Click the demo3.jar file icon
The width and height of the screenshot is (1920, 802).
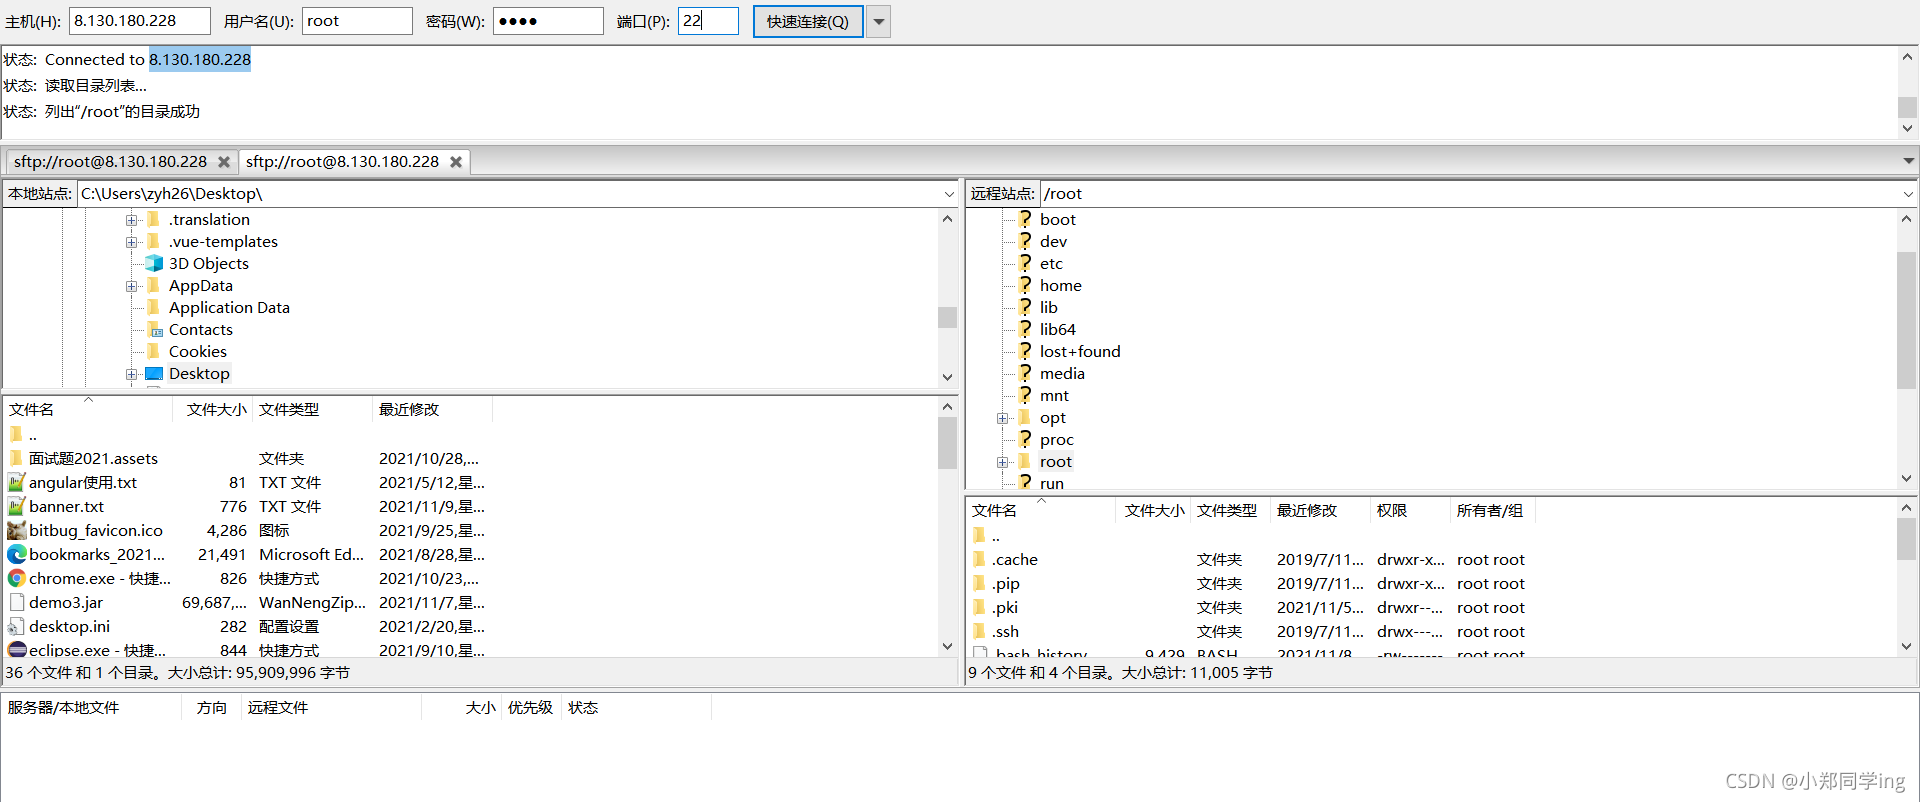[17, 602]
